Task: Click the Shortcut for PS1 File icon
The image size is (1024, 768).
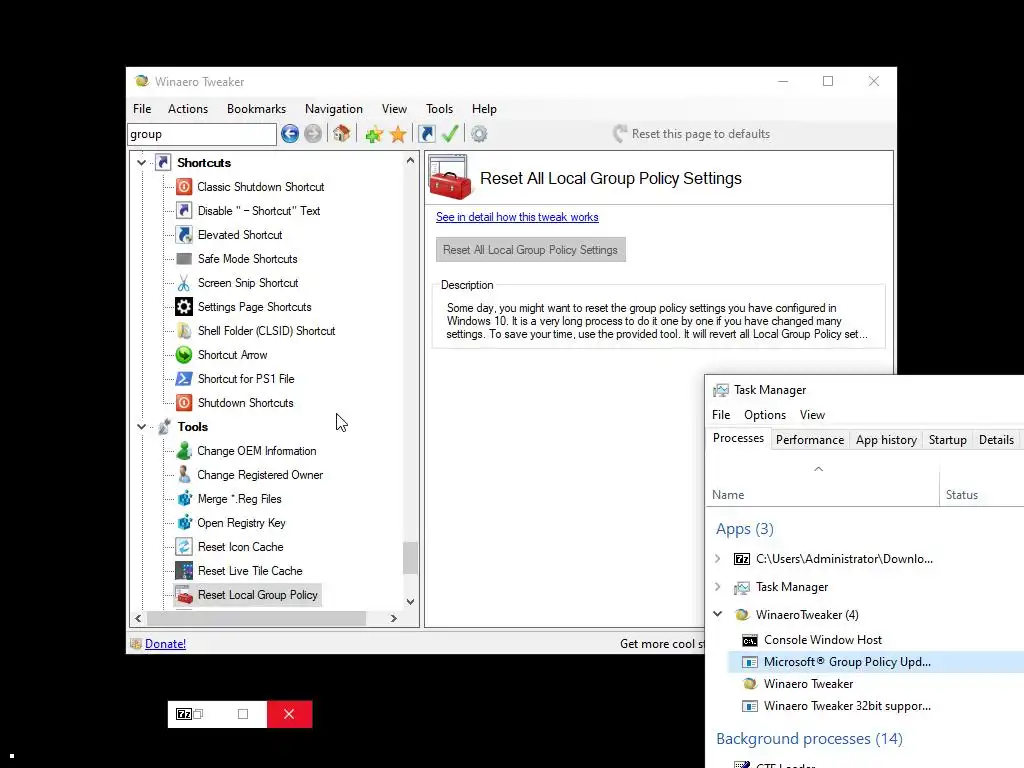Action: [184, 379]
